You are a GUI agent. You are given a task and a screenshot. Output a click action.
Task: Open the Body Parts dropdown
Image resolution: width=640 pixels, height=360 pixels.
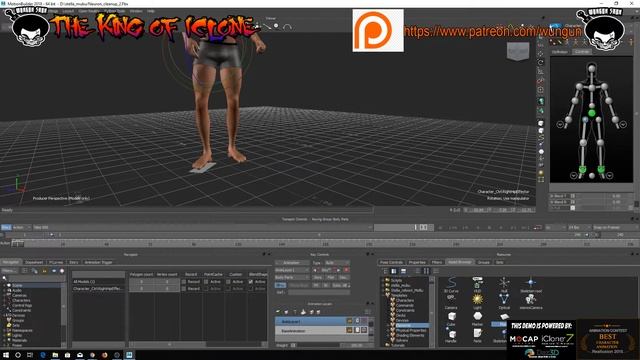[x=292, y=277]
